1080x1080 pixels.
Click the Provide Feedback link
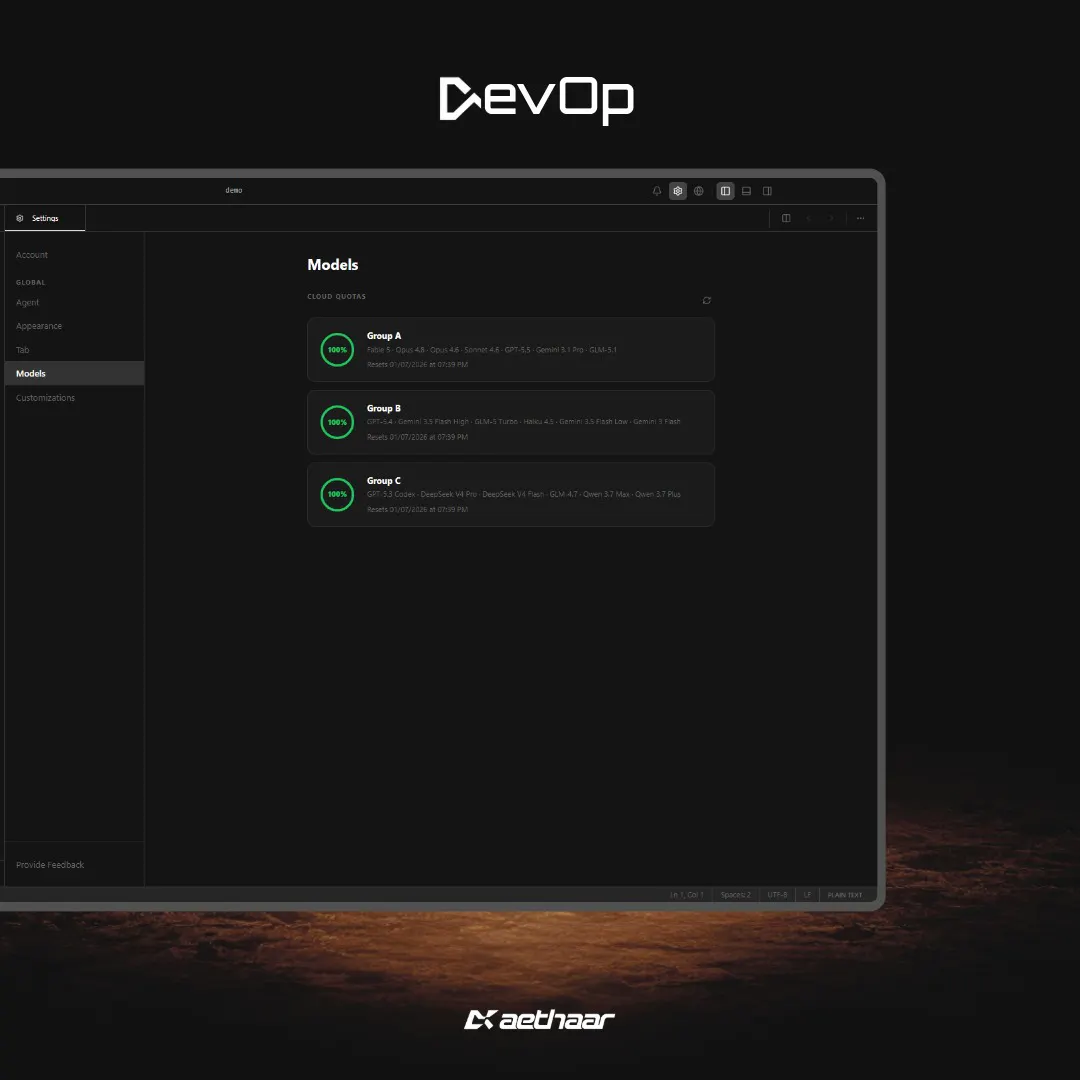click(50, 864)
